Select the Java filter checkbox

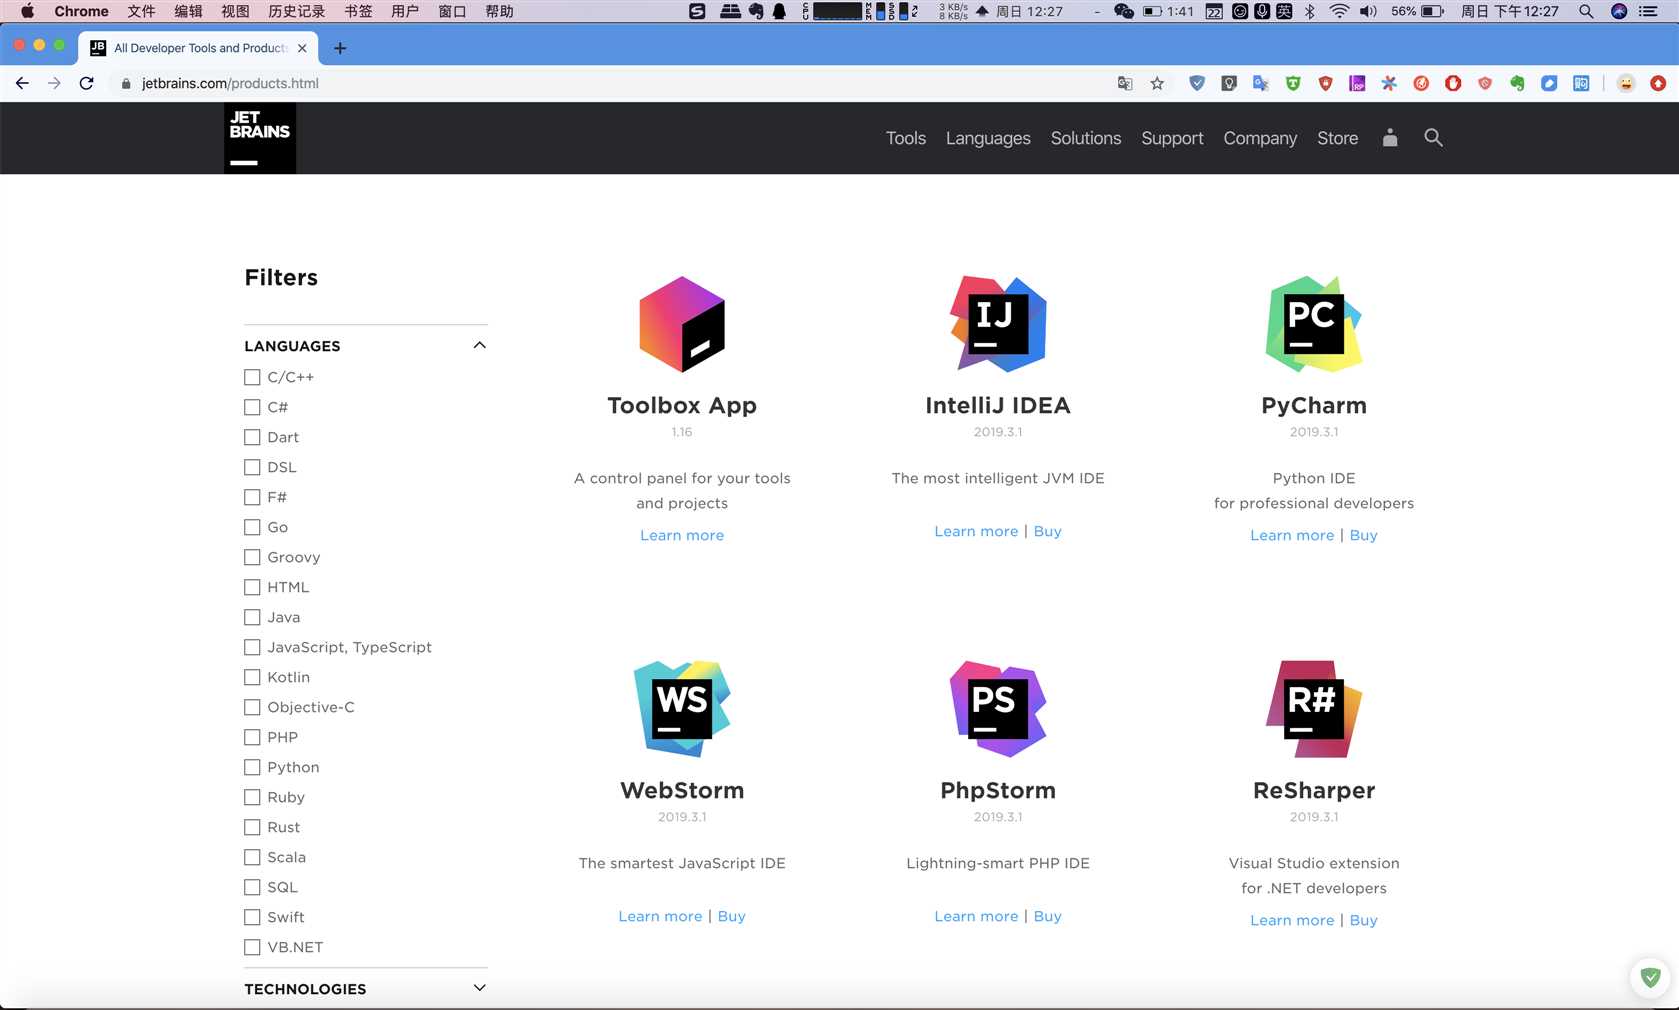pyautogui.click(x=252, y=617)
